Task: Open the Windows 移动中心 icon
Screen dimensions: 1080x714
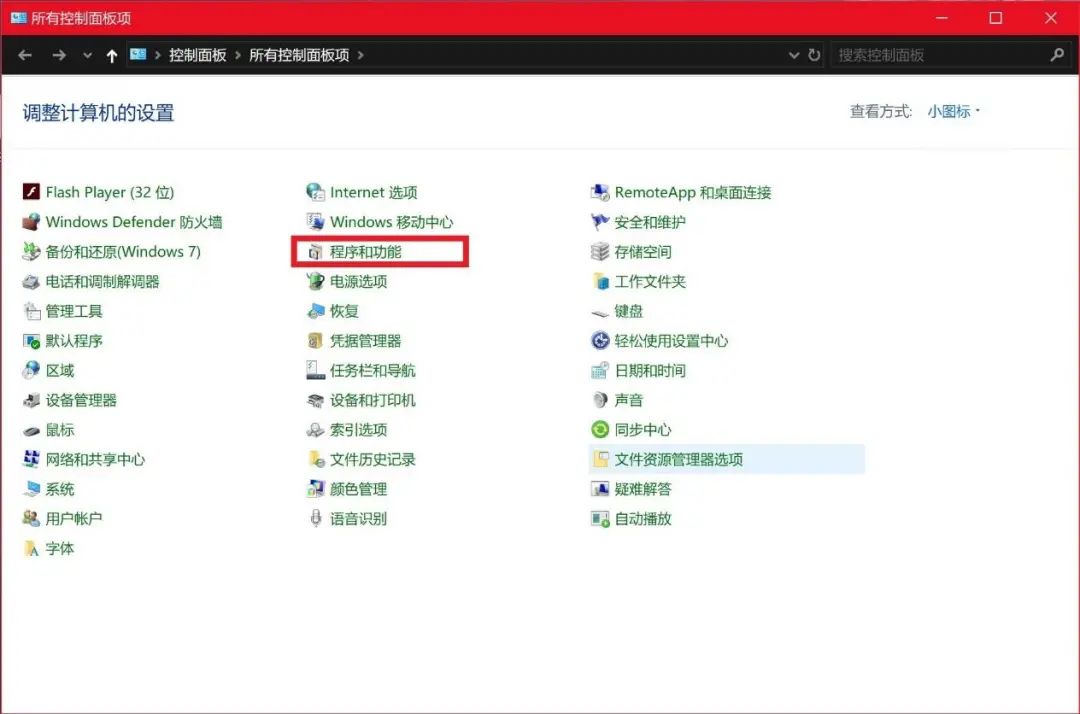Action: pos(315,222)
